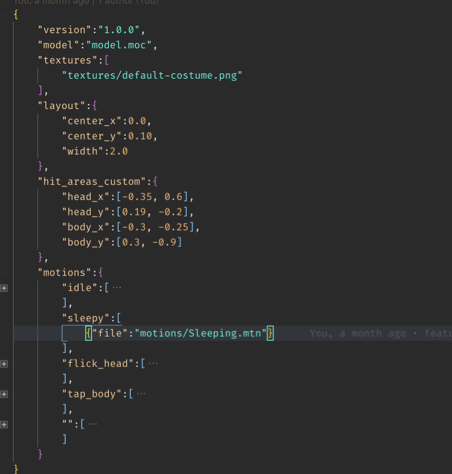The height and width of the screenshot is (474, 452).
Task: Click the "head_x" key
Action: (x=86, y=197)
